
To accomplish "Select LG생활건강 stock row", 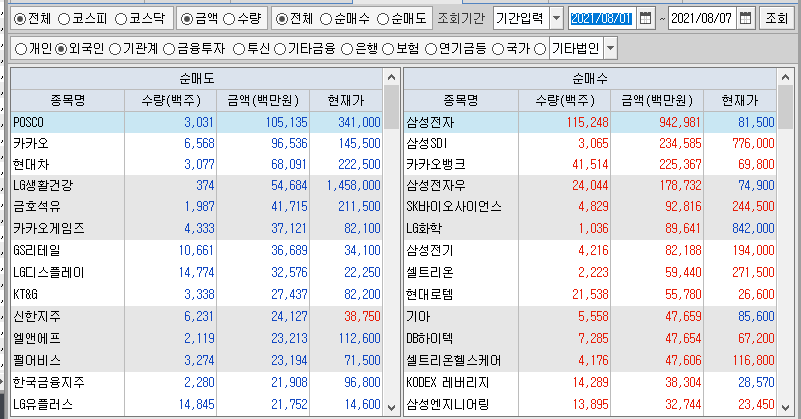I will [197, 185].
